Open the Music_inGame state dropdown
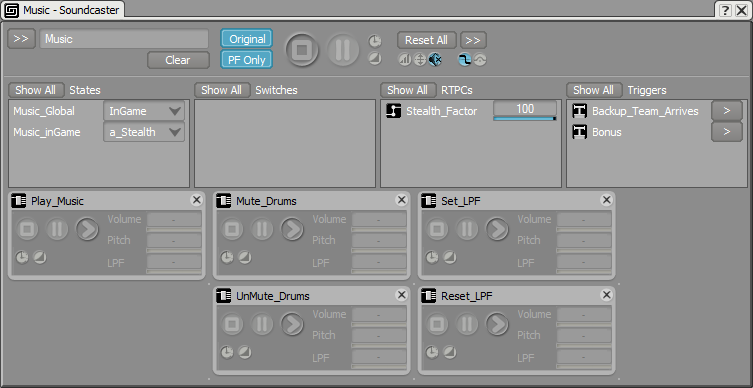Viewport: 753px width, 388px height. point(144,132)
